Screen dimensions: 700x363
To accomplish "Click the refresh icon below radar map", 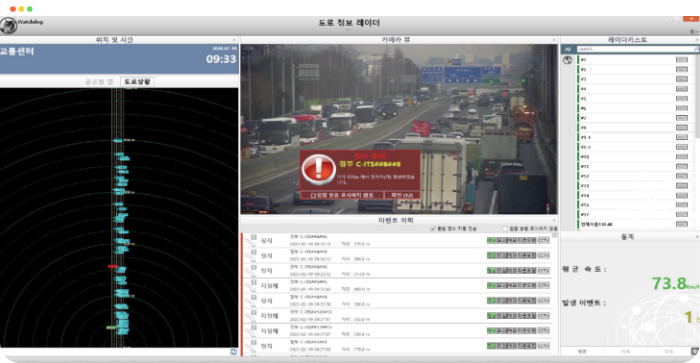I will click(233, 352).
